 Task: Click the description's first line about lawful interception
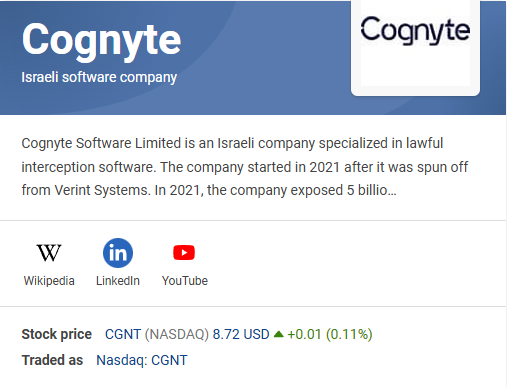point(232,143)
